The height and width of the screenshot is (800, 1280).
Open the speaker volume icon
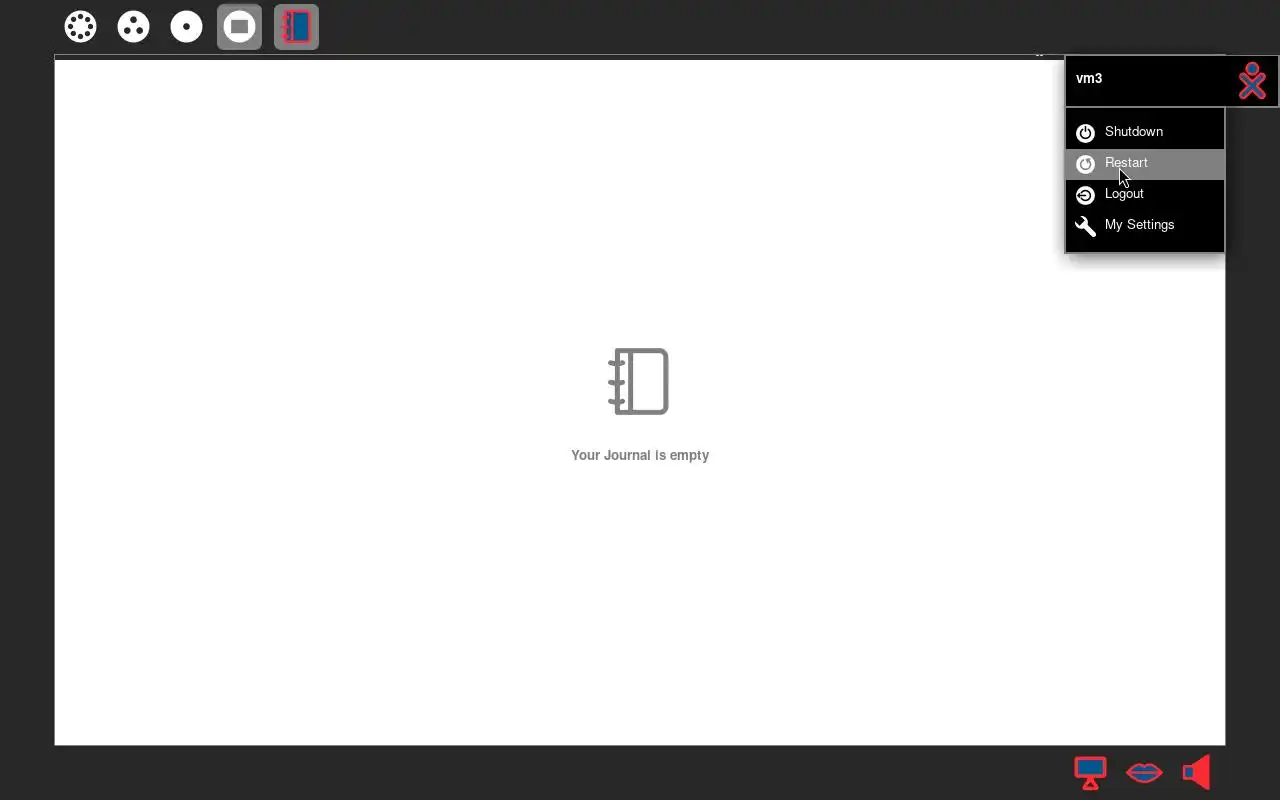coord(1197,772)
